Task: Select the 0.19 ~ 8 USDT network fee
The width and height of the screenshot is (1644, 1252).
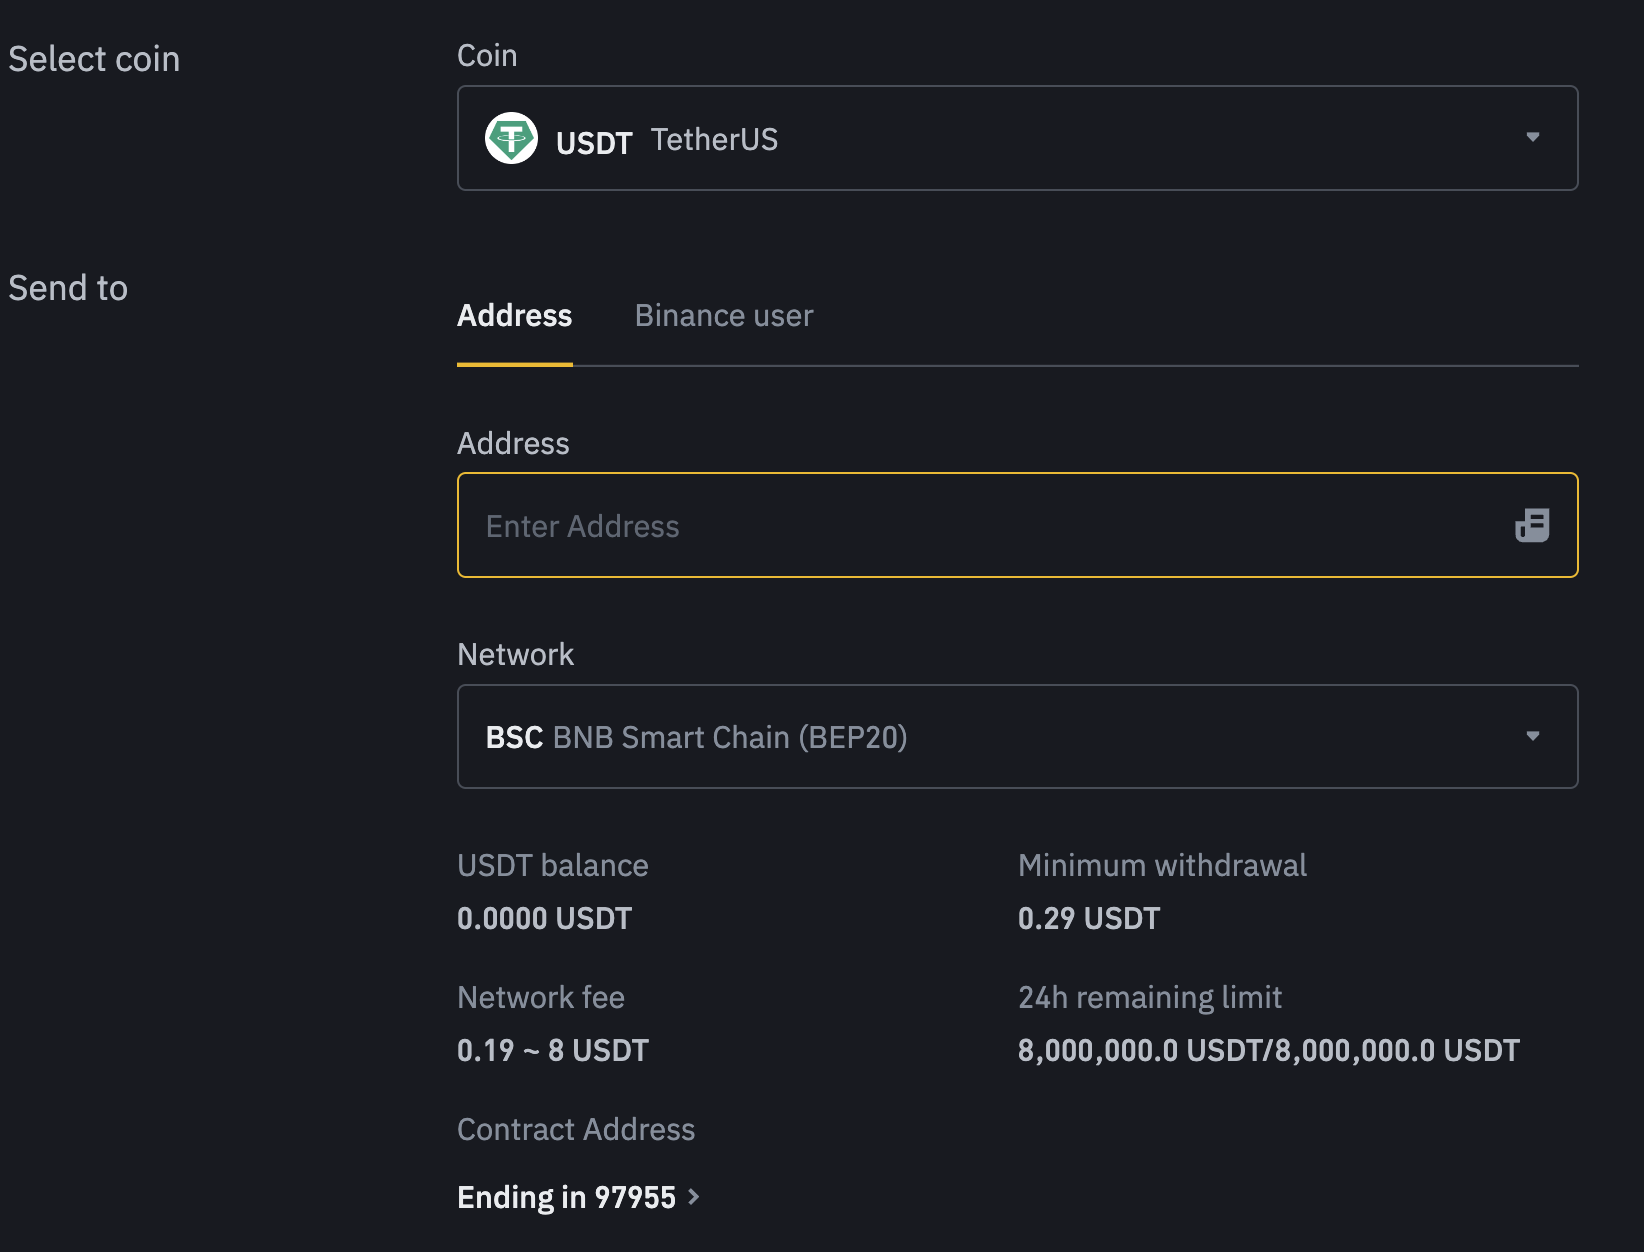Action: tap(553, 1050)
